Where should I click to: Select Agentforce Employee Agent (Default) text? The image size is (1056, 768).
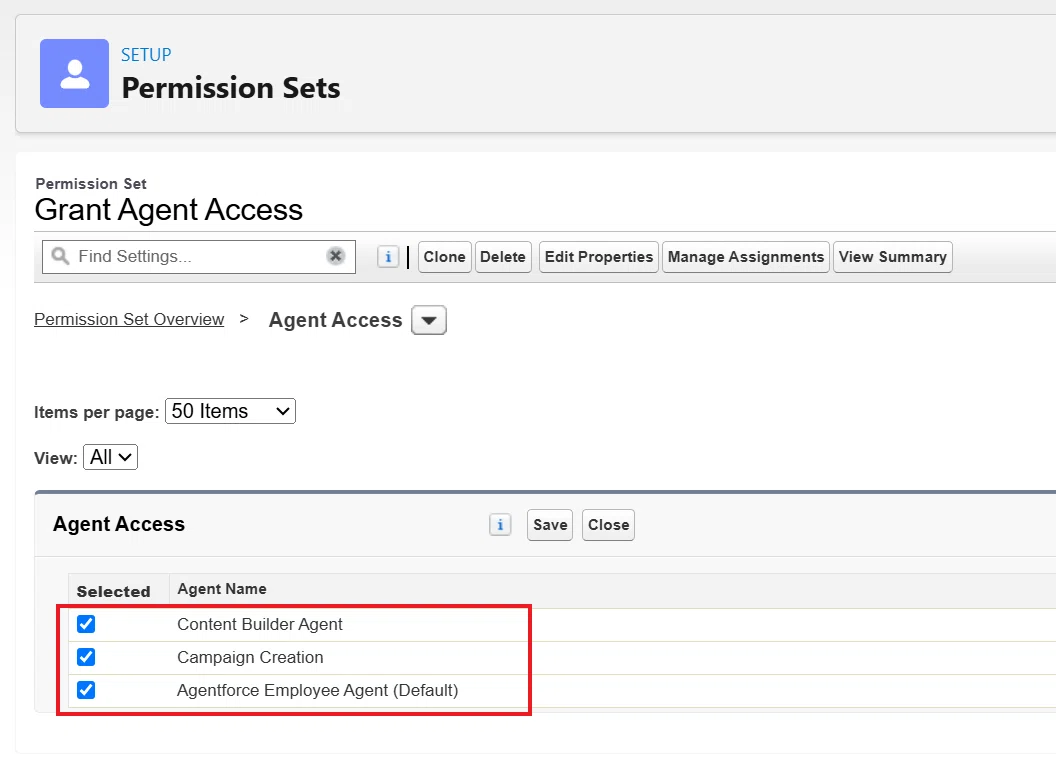click(317, 691)
